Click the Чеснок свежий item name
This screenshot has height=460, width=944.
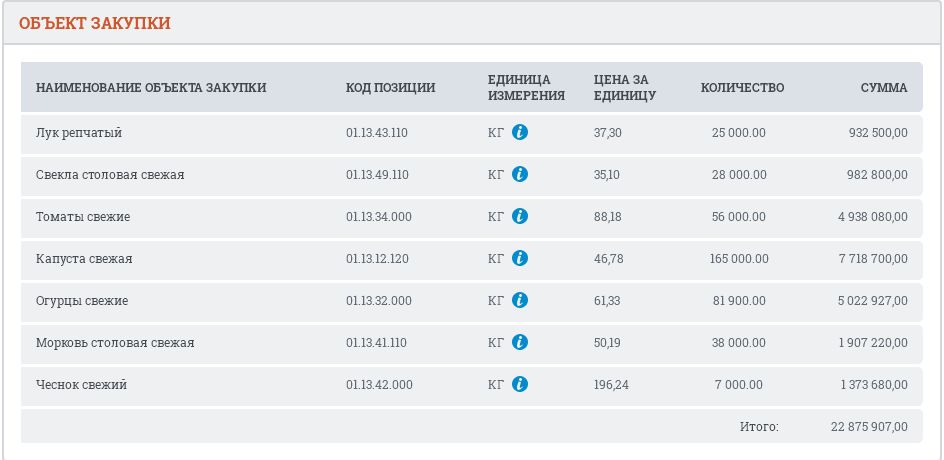click(81, 385)
